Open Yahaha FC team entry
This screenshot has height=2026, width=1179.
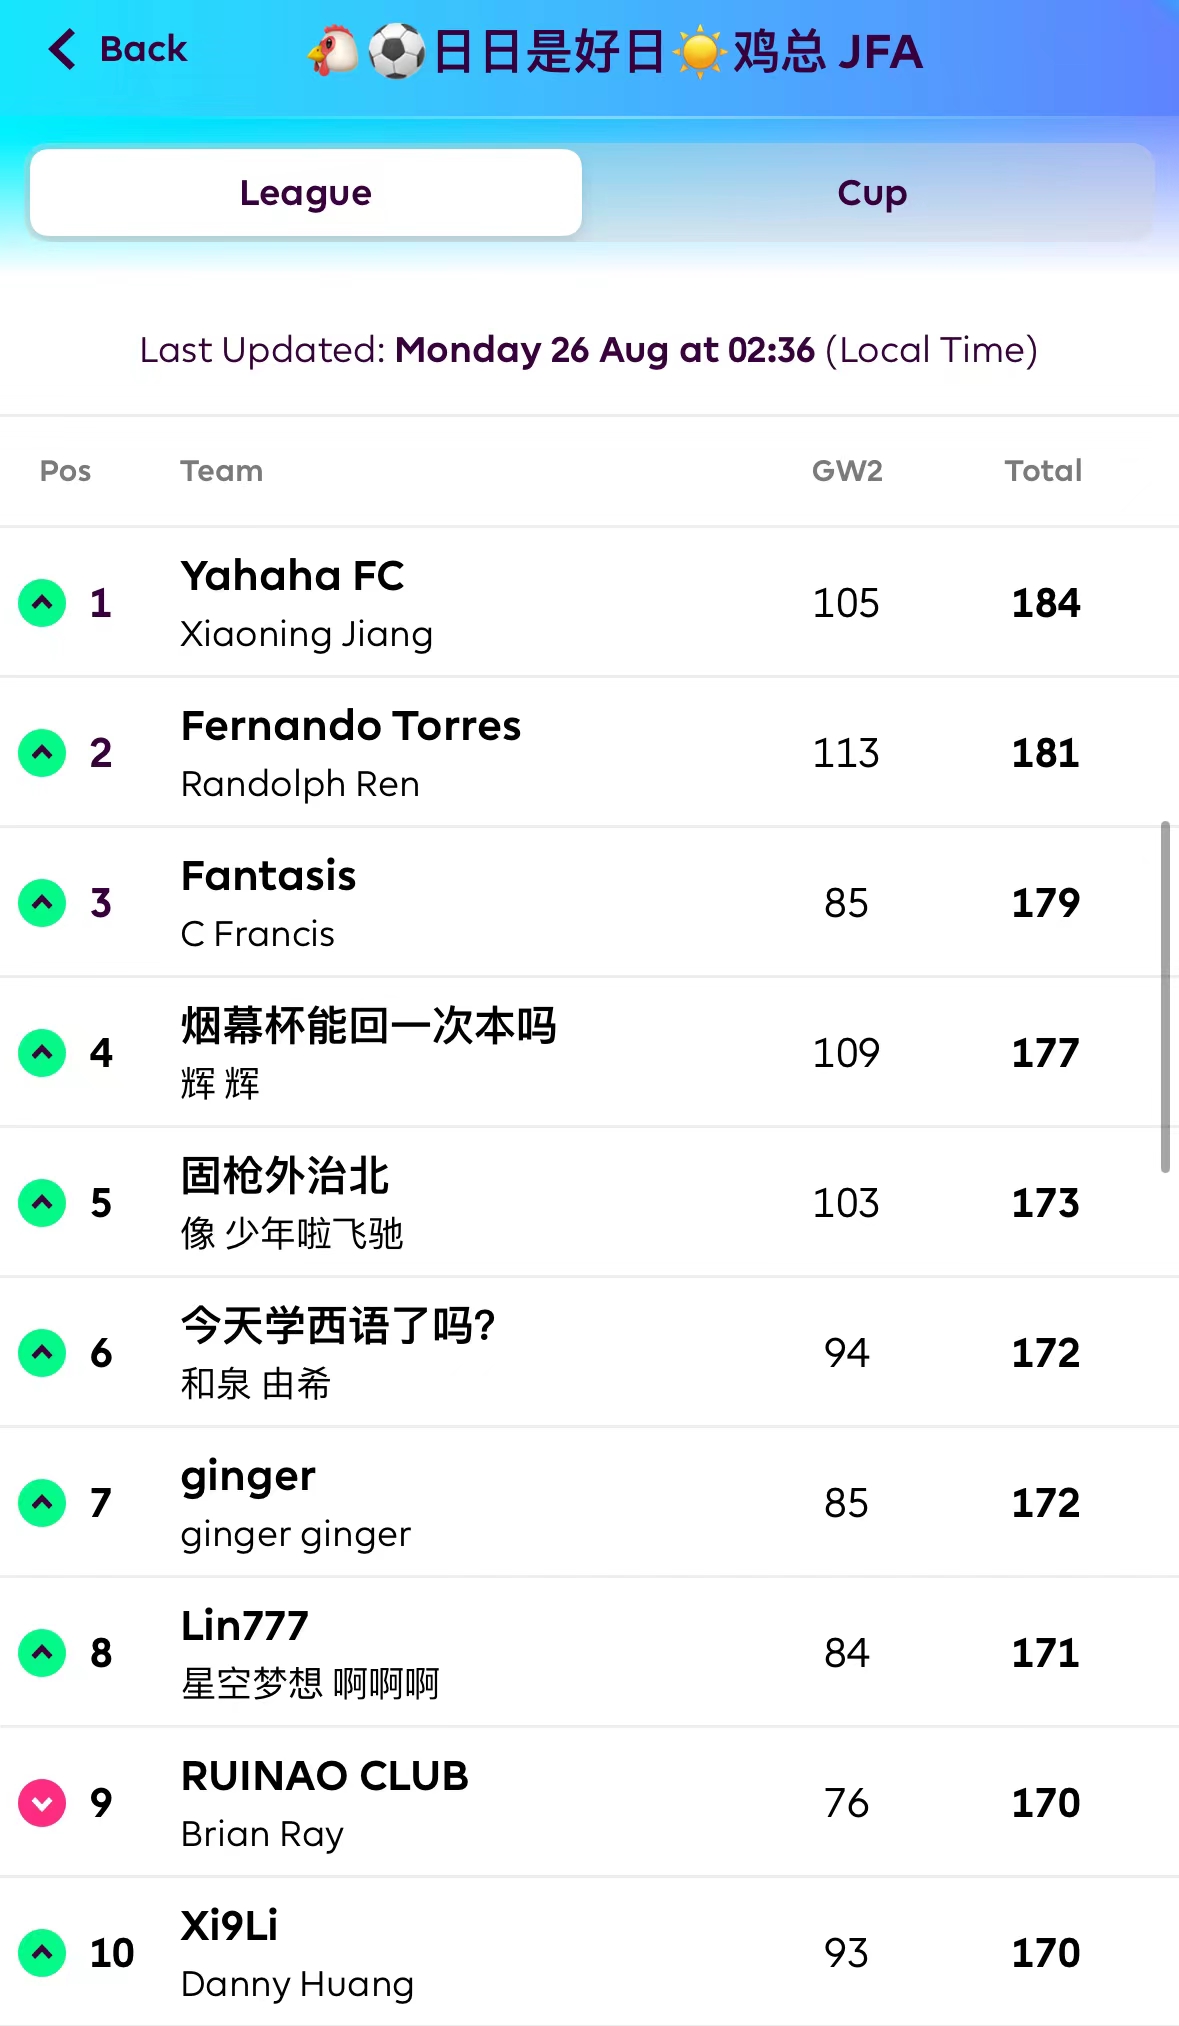pyautogui.click(x=292, y=577)
